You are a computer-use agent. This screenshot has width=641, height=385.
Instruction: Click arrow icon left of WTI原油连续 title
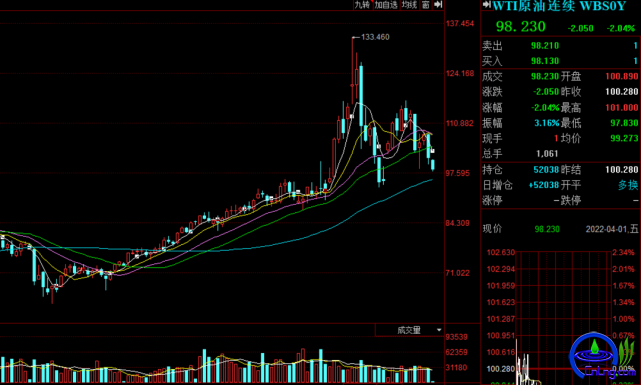[486, 4]
